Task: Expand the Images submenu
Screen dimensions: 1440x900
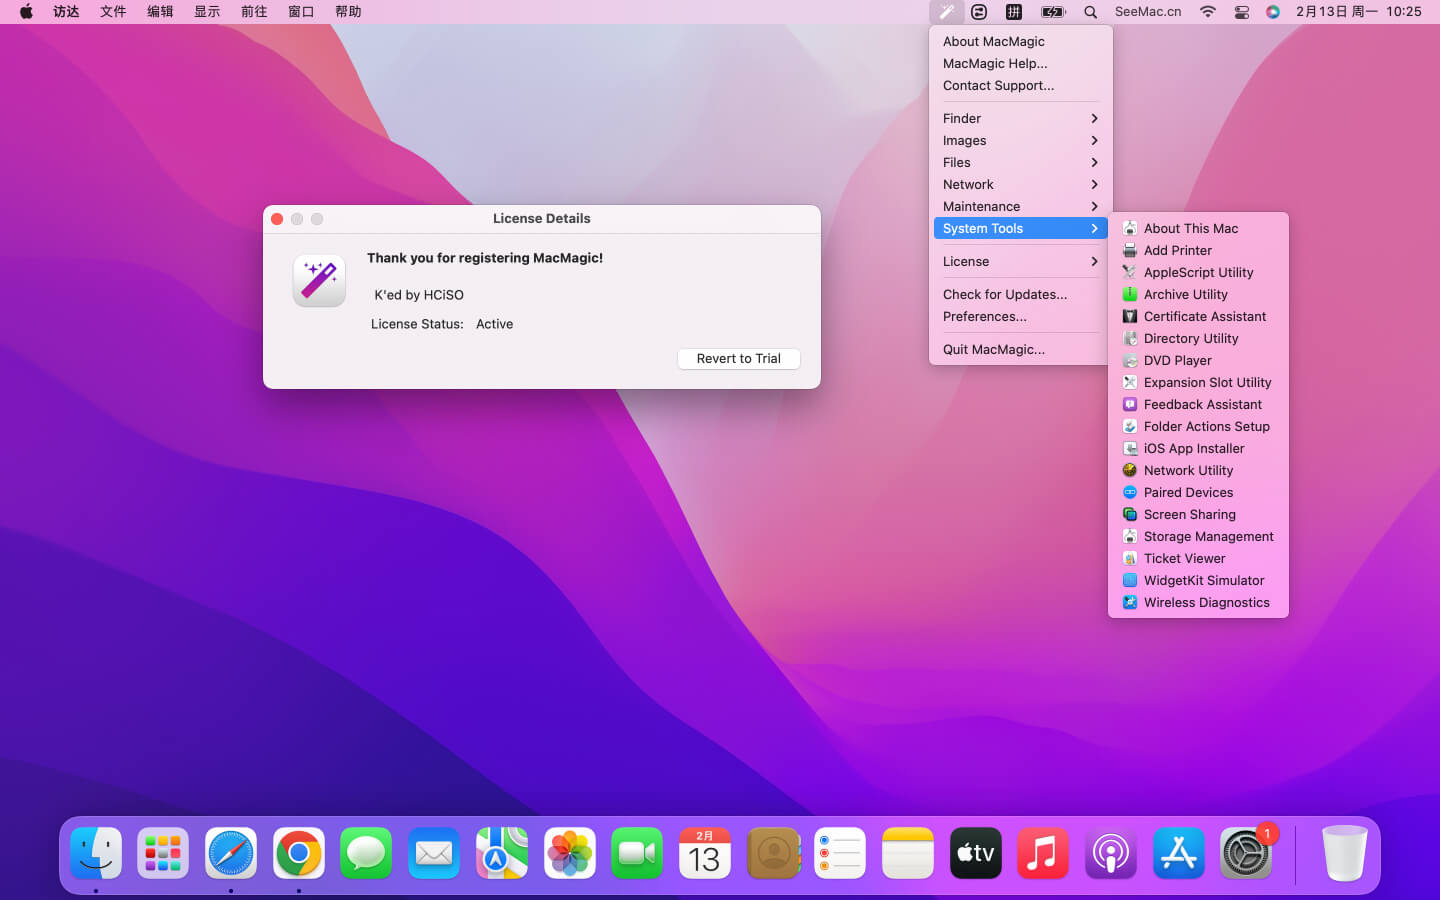Action: pyautogui.click(x=1020, y=140)
